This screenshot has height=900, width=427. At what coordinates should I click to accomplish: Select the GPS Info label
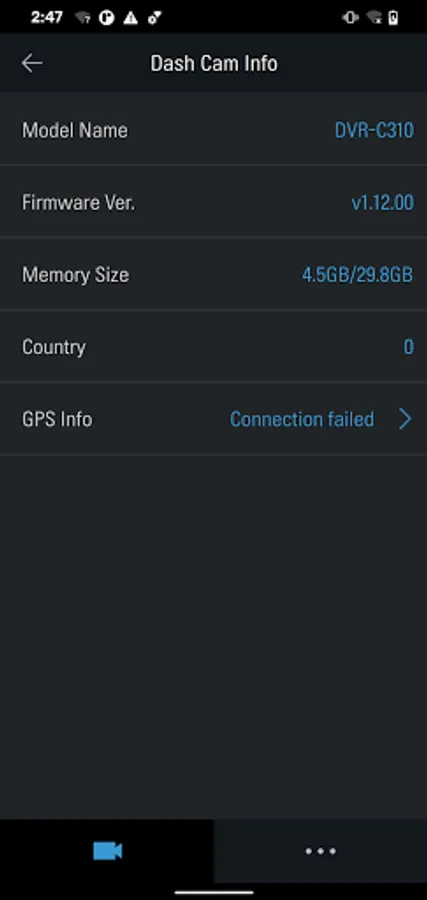pyautogui.click(x=57, y=419)
